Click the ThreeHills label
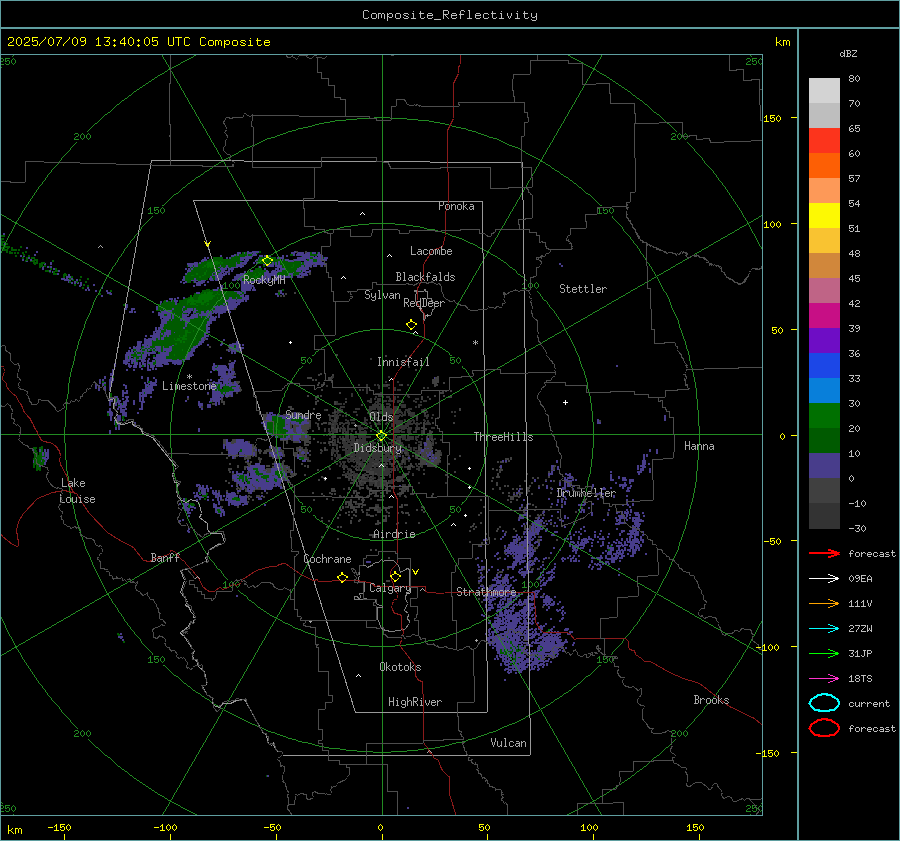This screenshot has height=841, width=900. click(503, 437)
